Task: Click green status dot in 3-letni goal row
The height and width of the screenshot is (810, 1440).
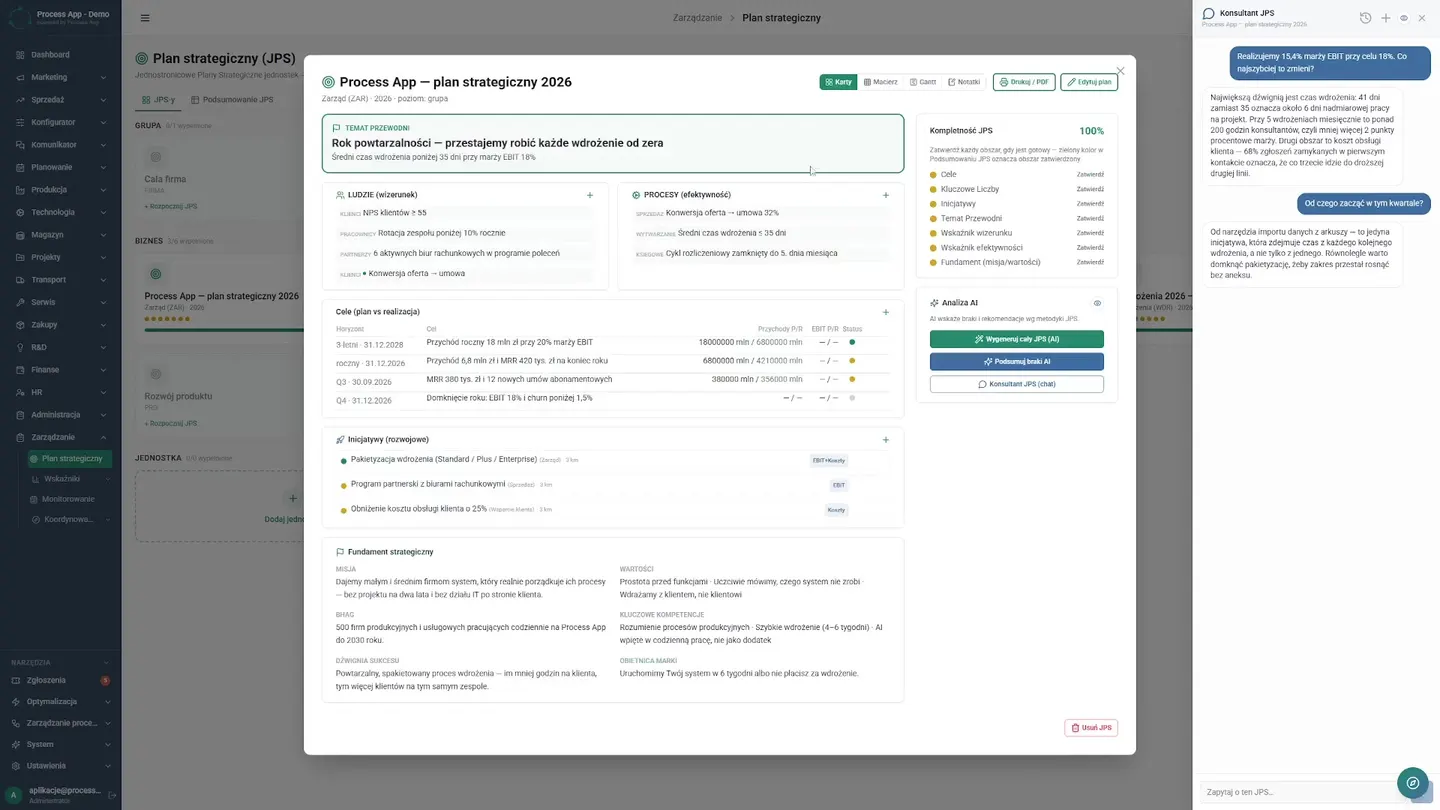Action: pos(852,342)
